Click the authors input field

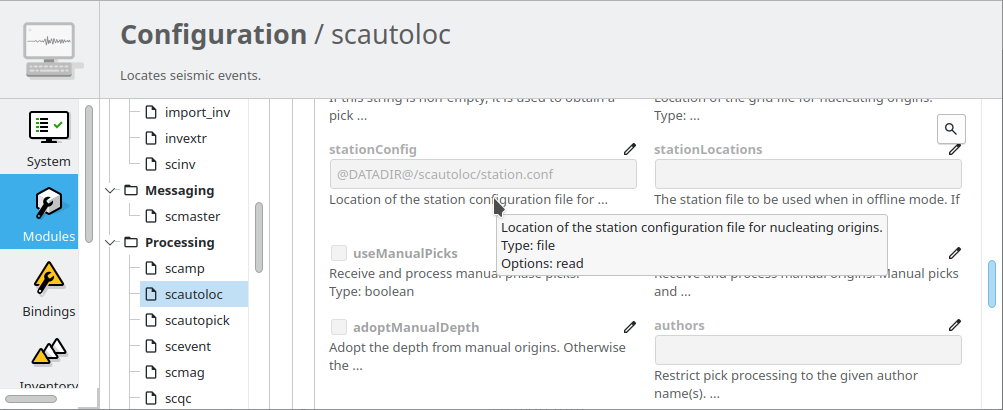pyautogui.click(x=808, y=350)
